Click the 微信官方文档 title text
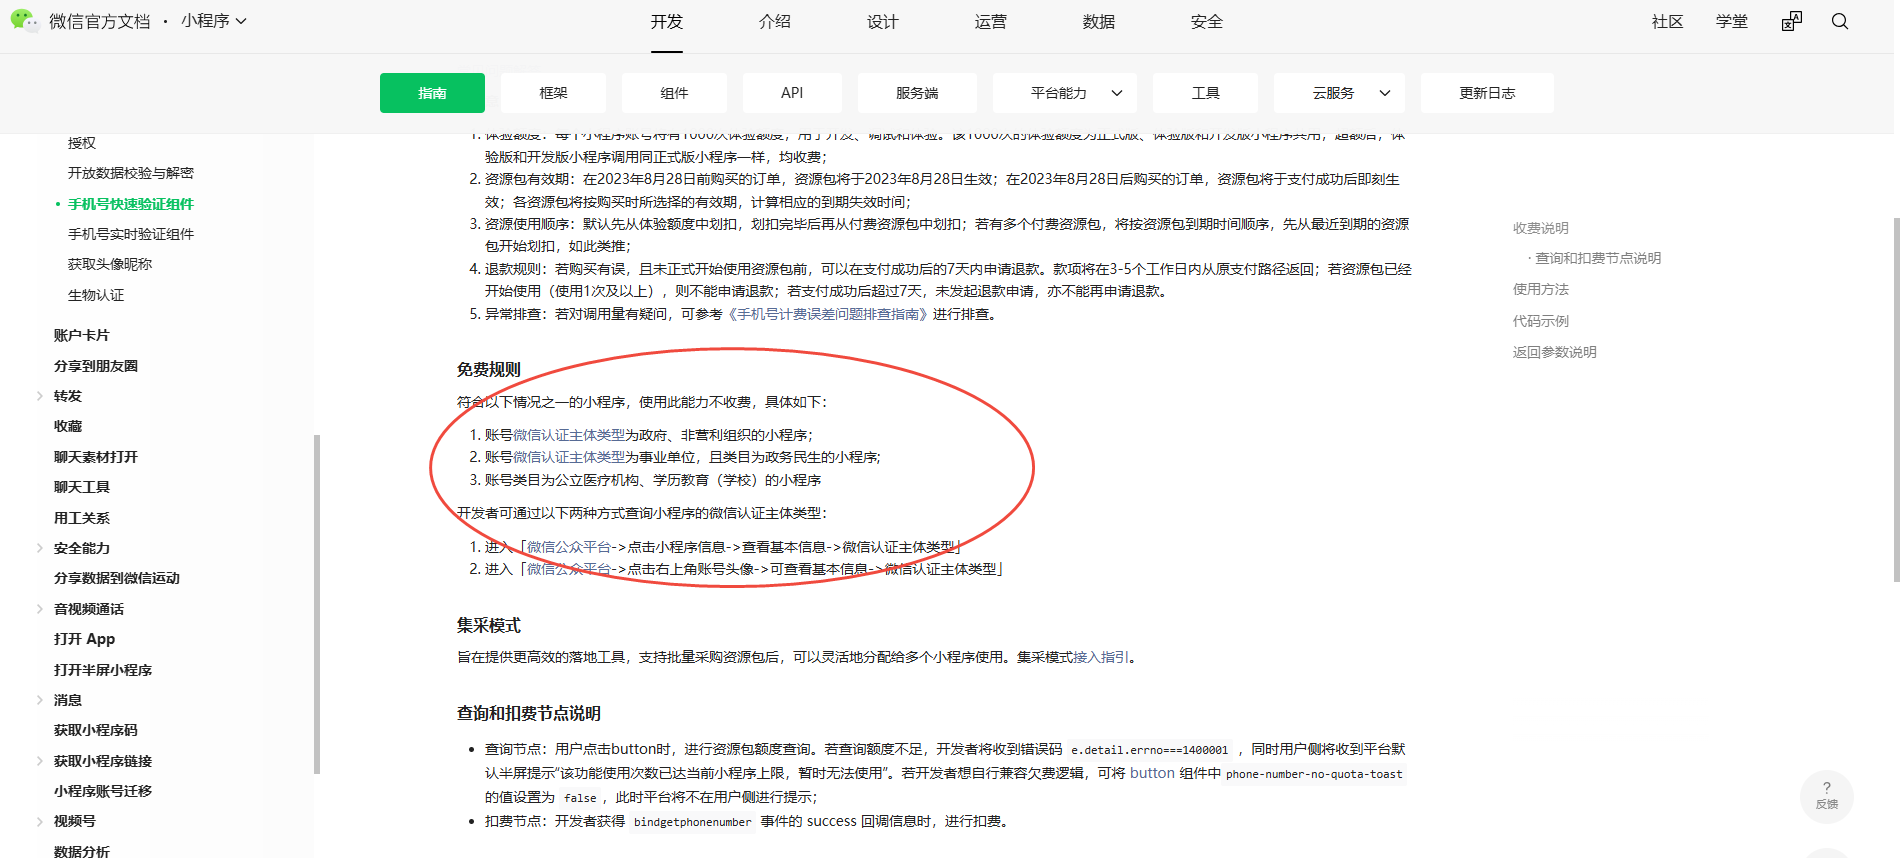This screenshot has width=1900, height=858. point(100,21)
